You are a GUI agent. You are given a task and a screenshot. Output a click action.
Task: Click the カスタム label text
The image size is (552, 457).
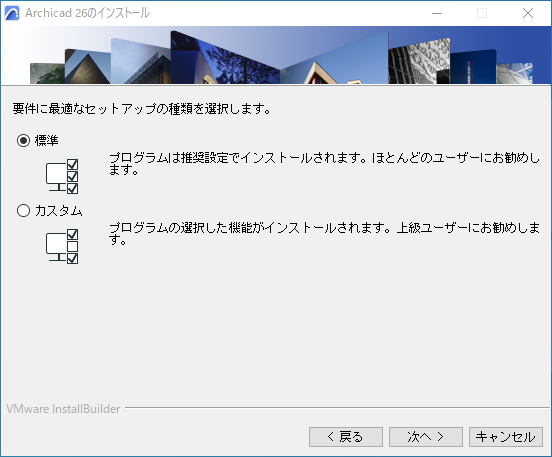58,211
